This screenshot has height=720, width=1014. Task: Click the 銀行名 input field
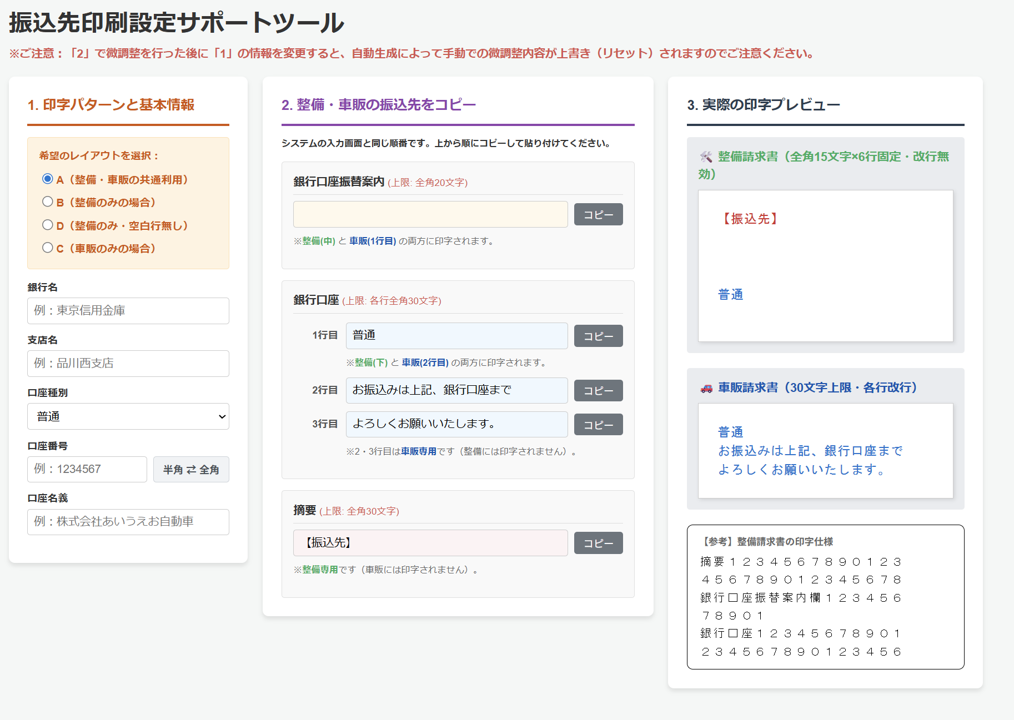[x=128, y=311]
